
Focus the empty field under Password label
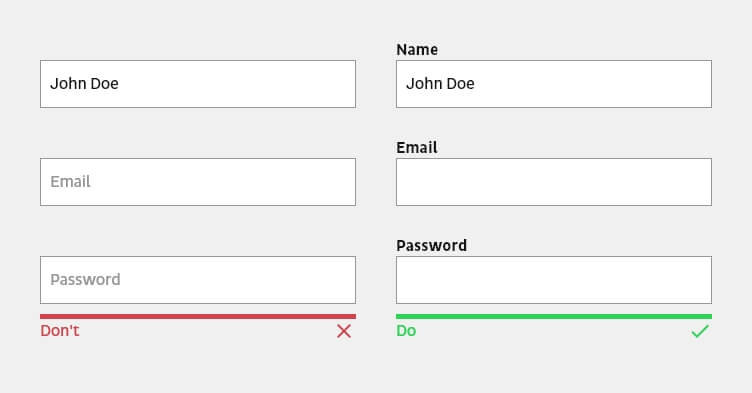[554, 280]
